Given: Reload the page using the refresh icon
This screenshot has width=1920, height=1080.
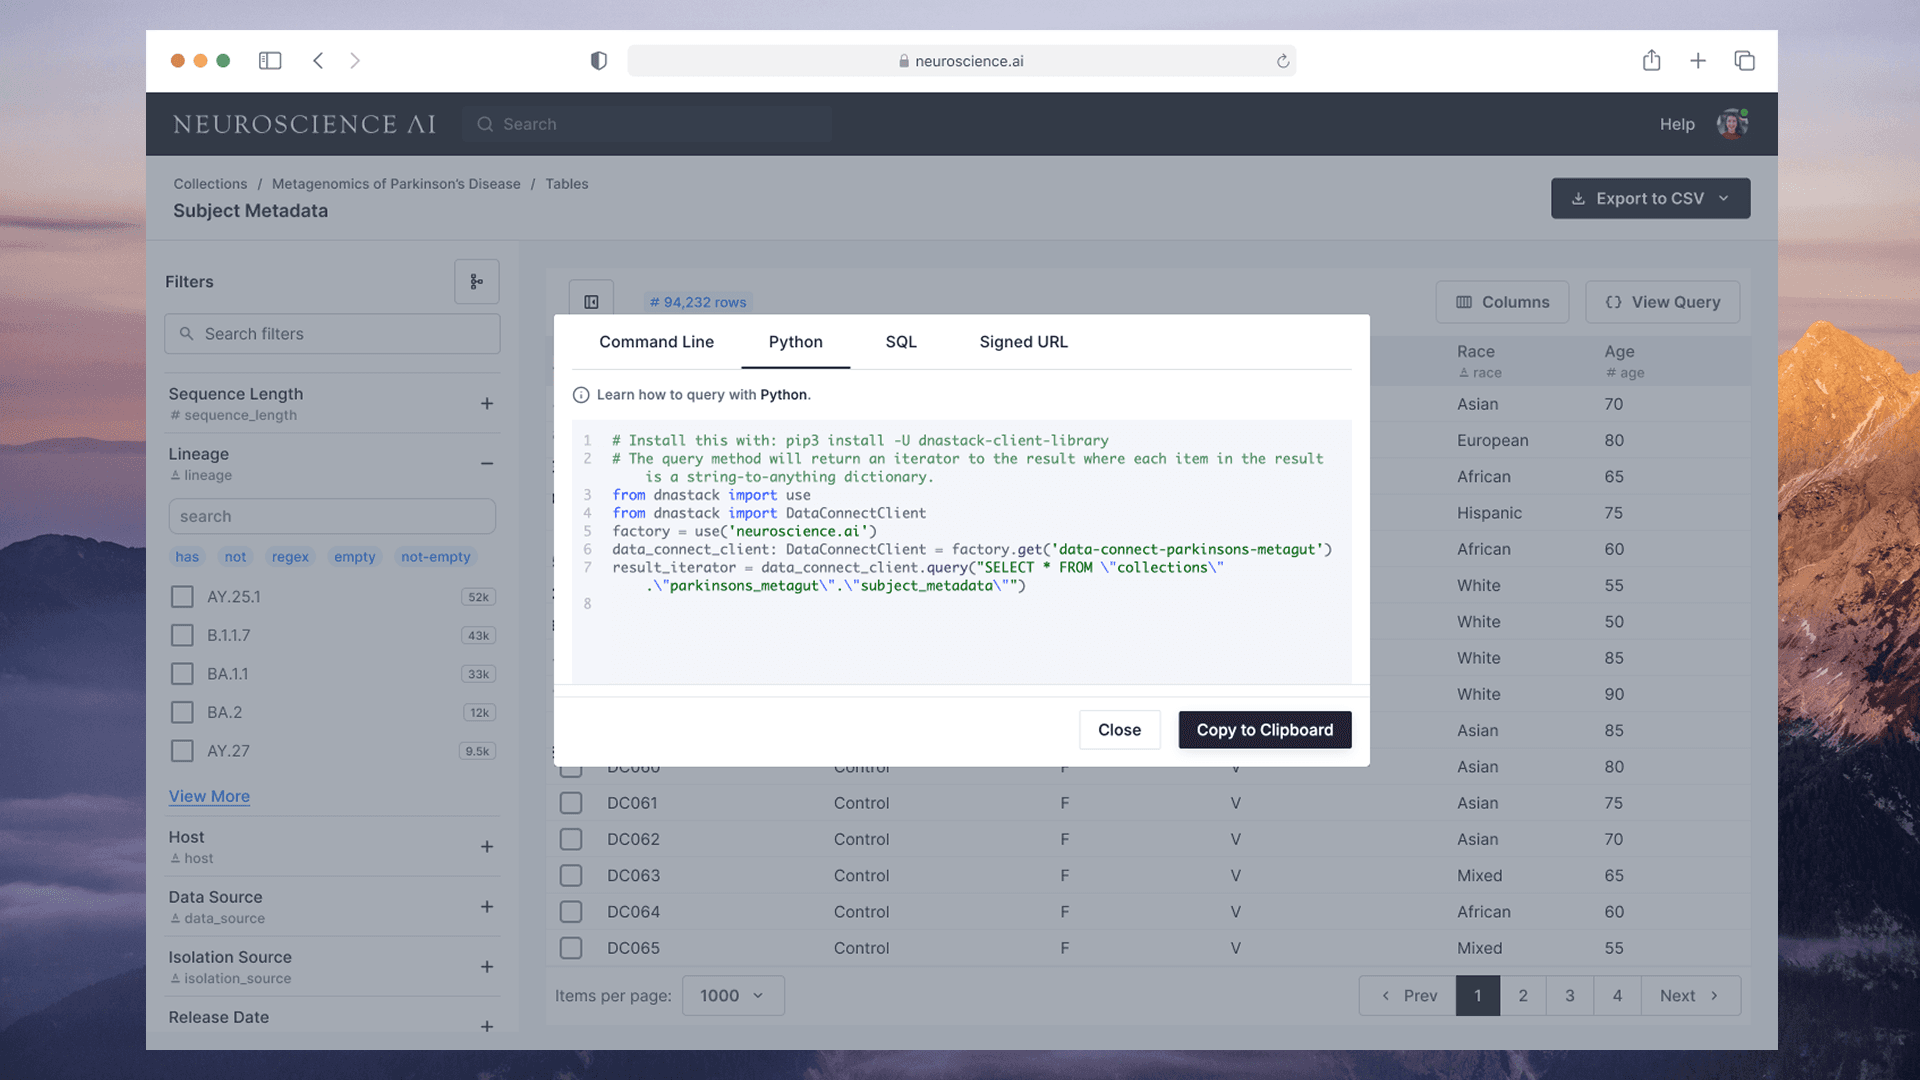Looking at the screenshot, I should [1283, 61].
